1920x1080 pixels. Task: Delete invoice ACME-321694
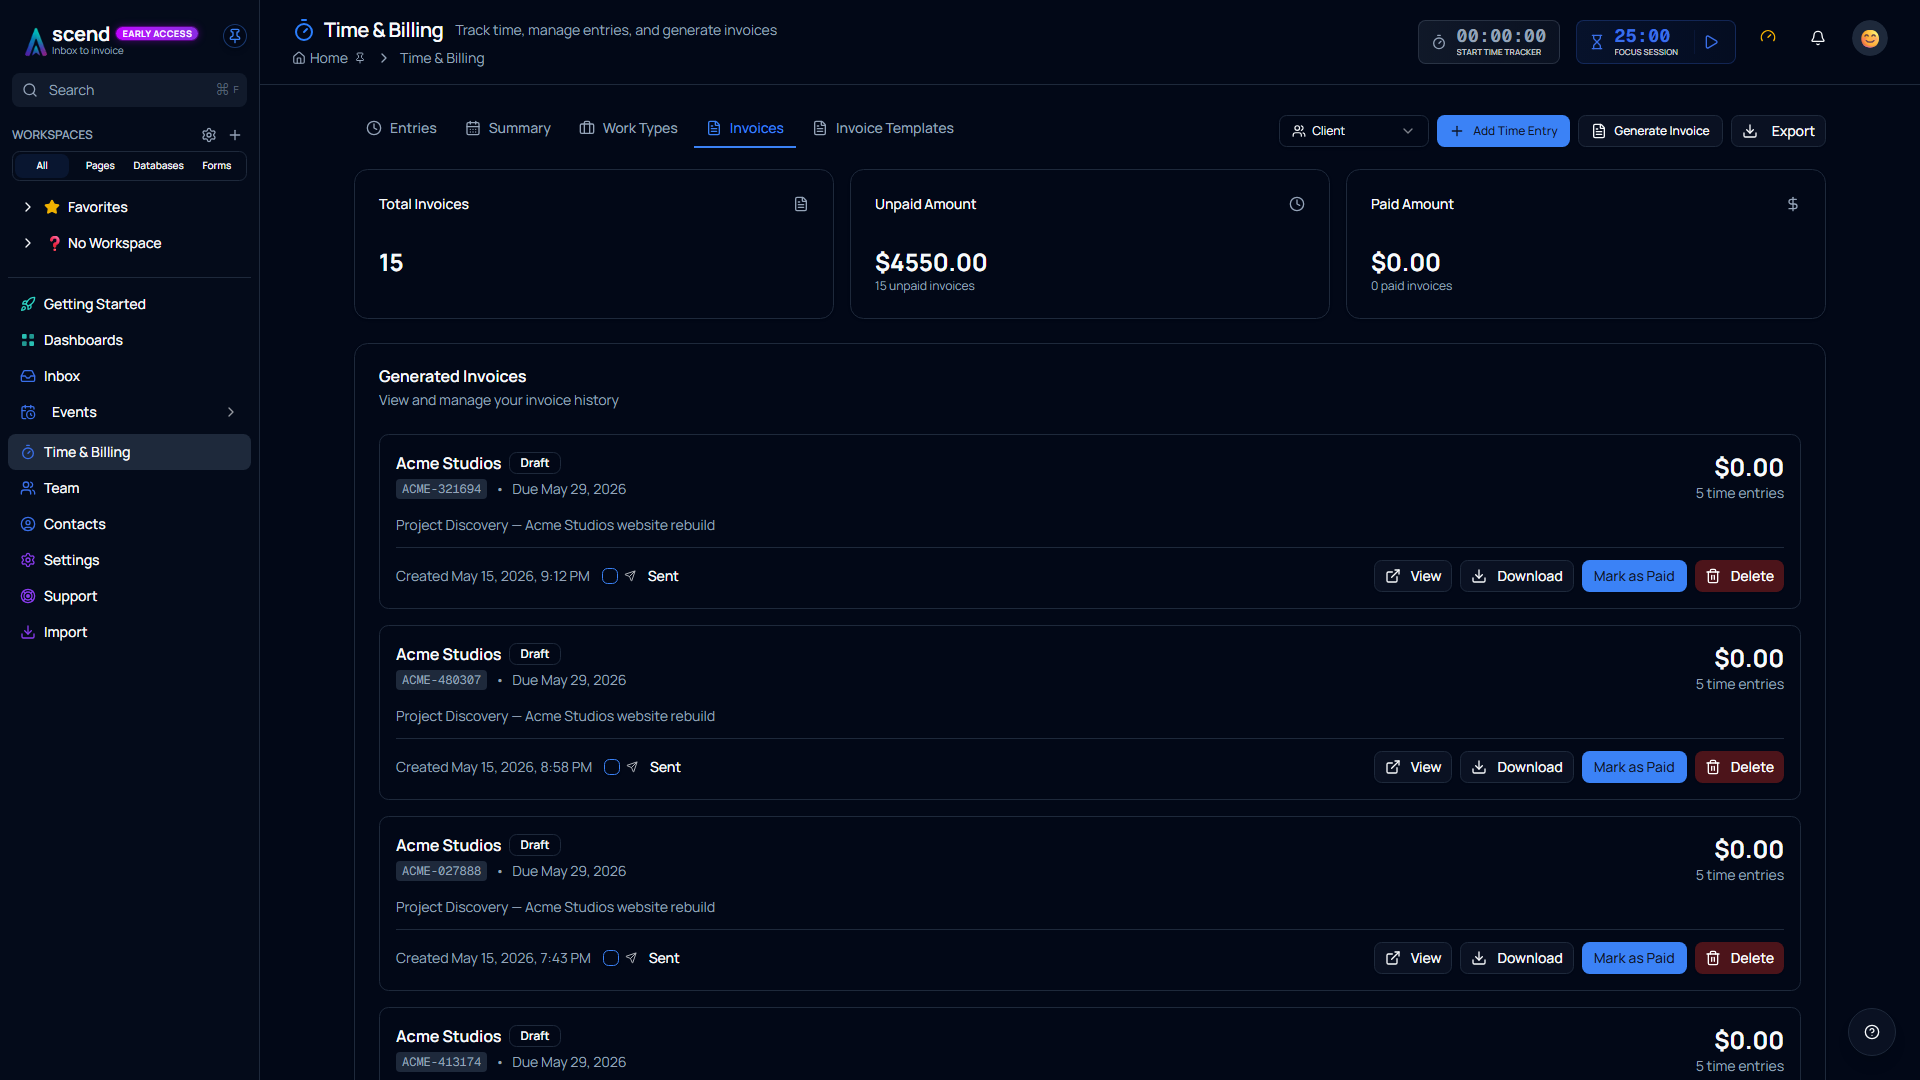point(1739,576)
